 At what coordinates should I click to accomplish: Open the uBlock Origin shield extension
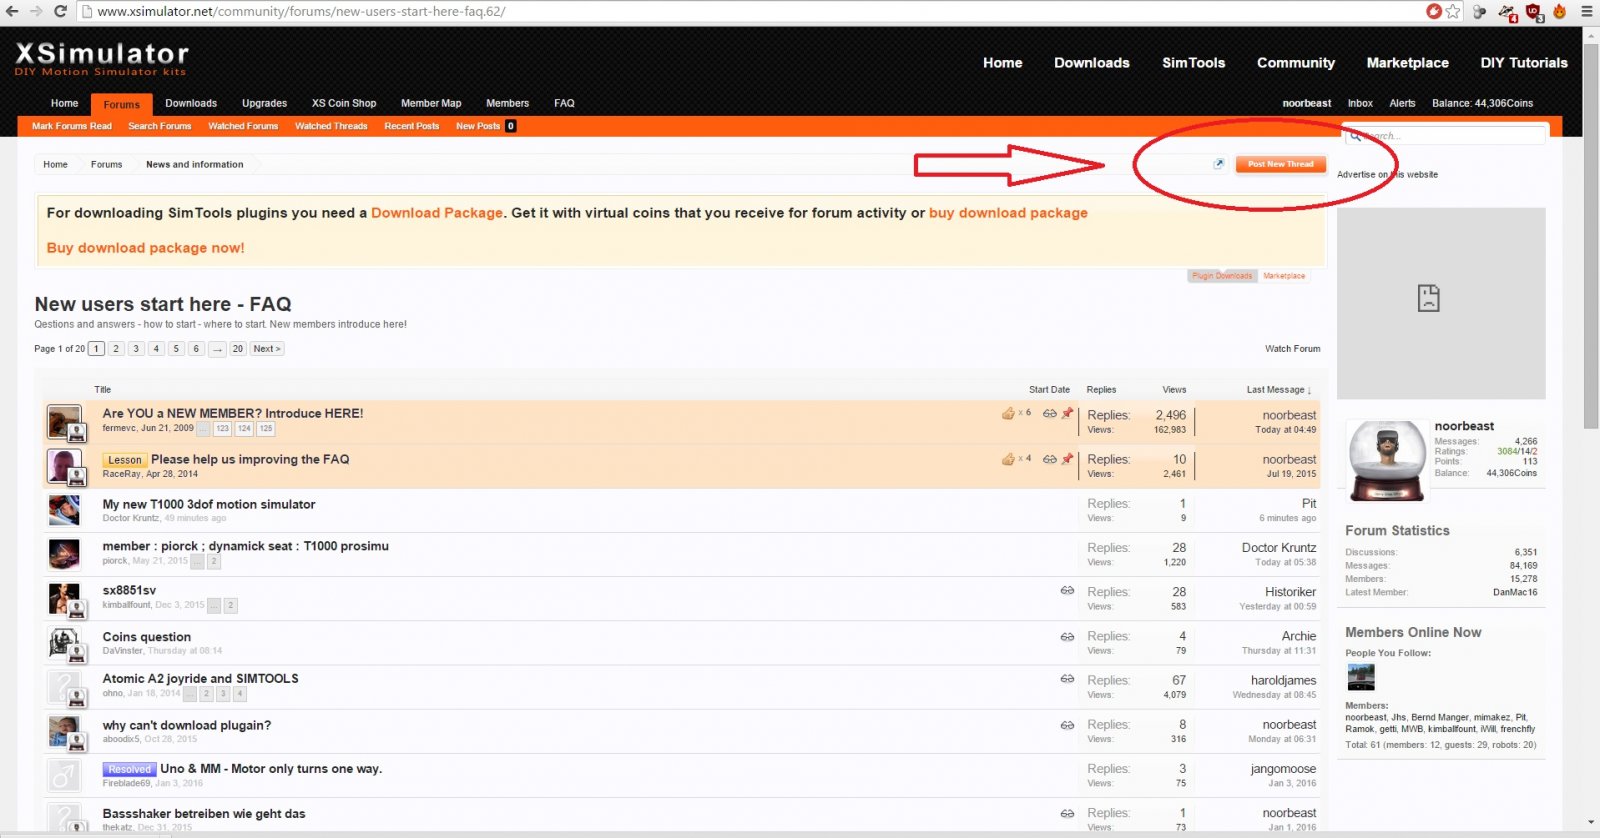[1534, 12]
